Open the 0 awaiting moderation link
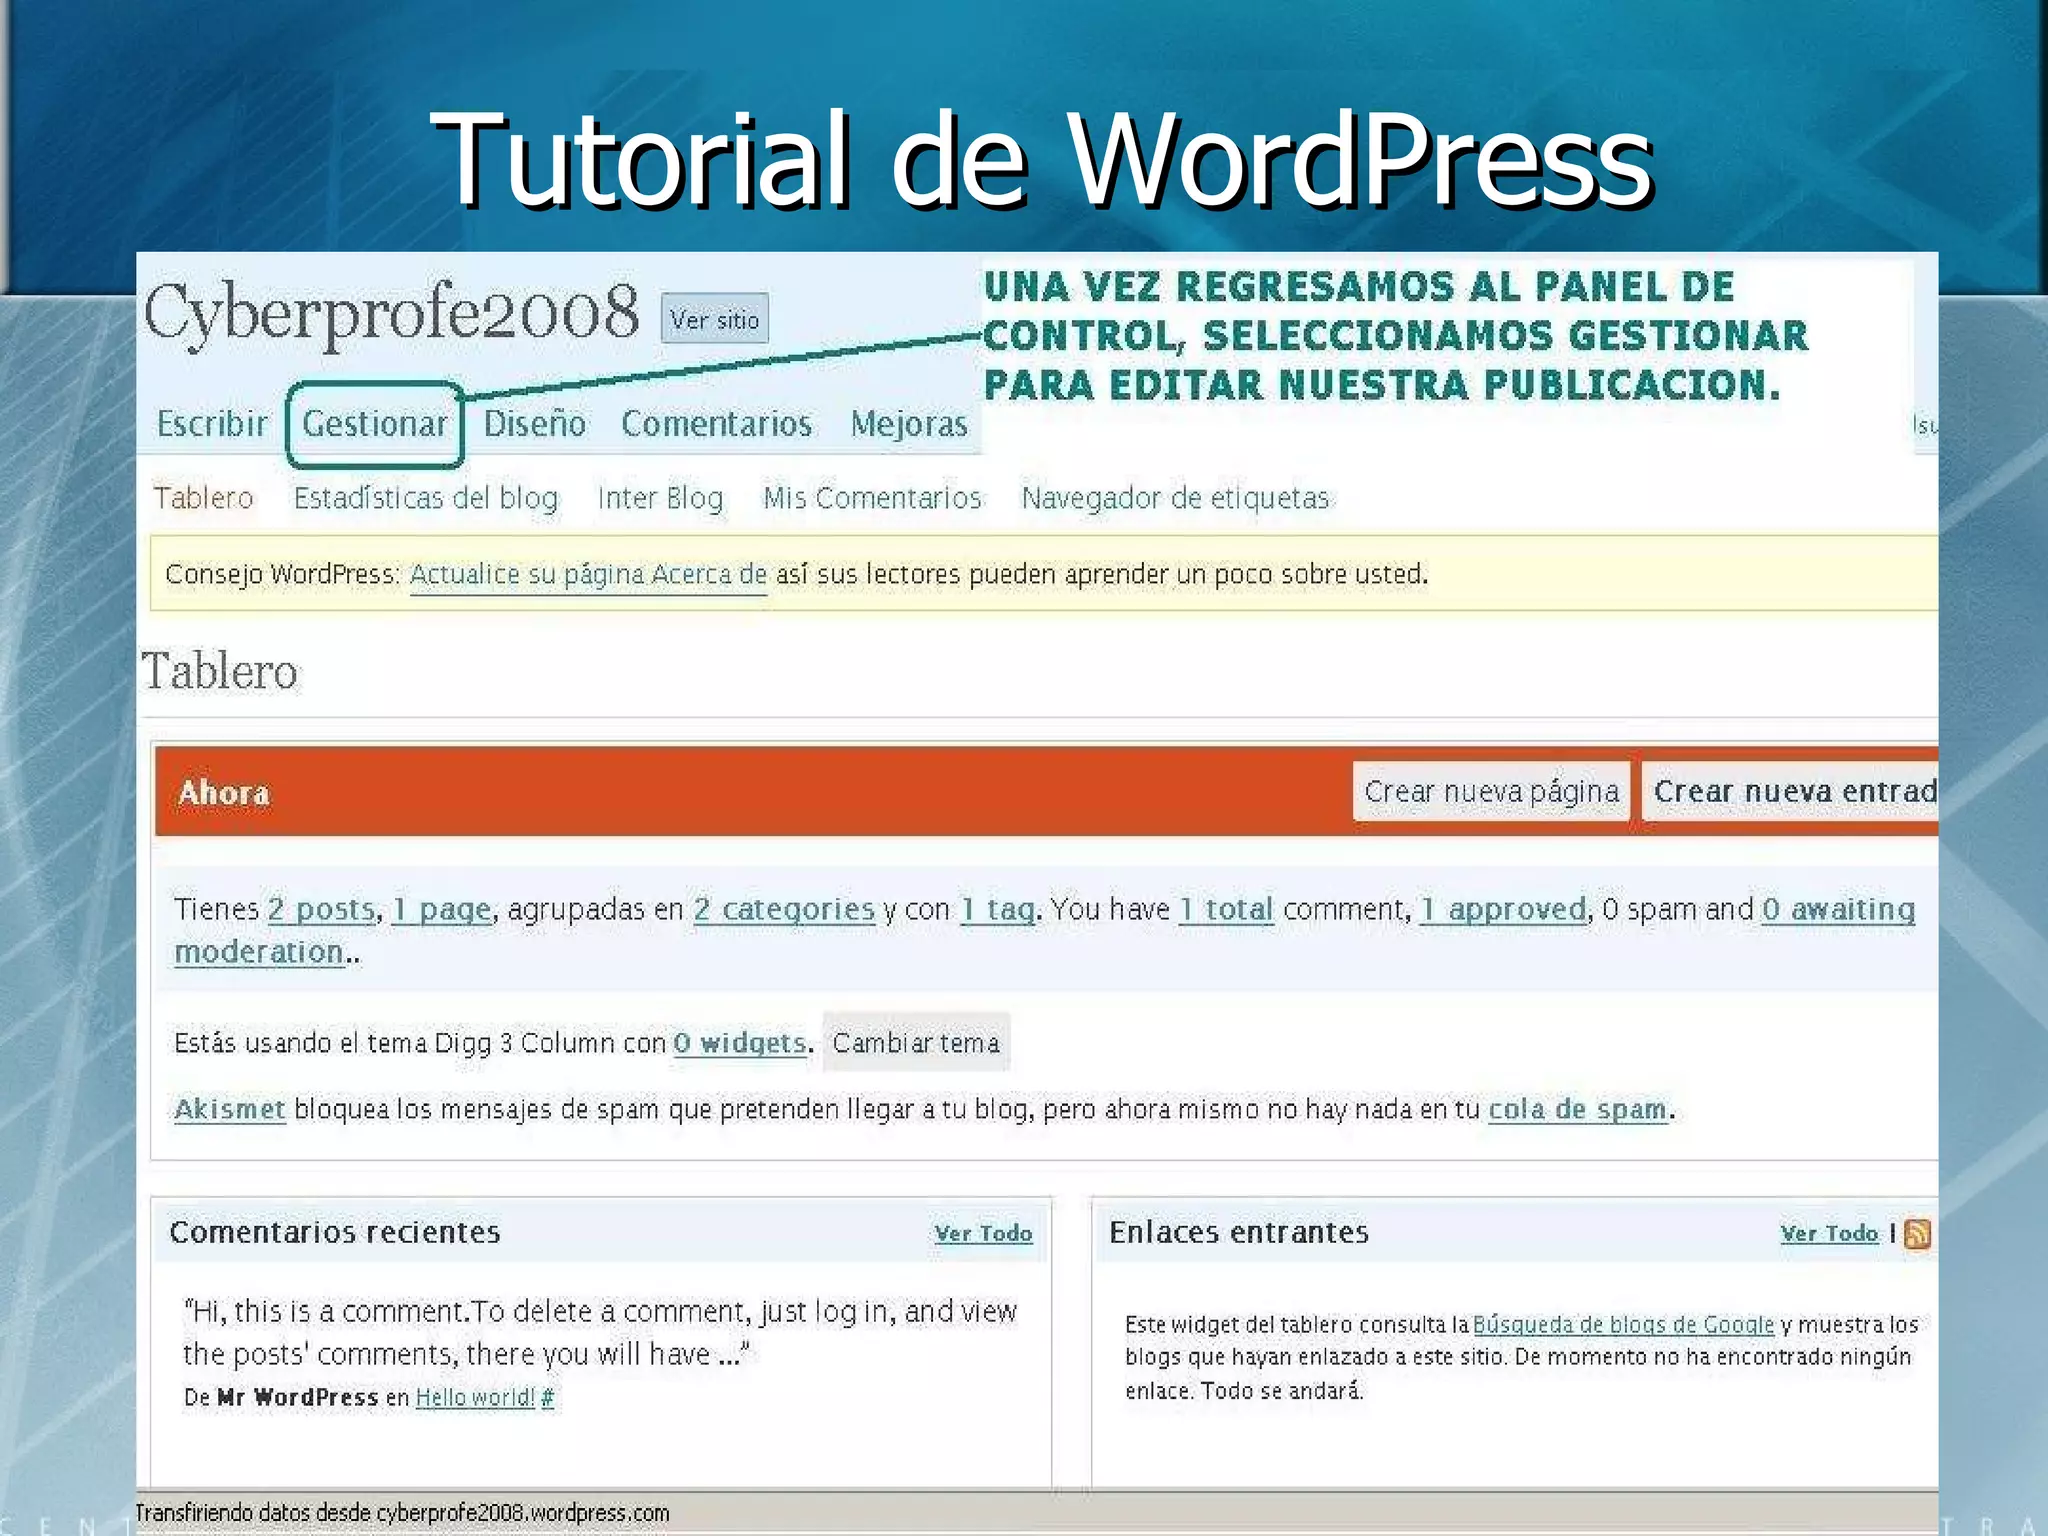The height and width of the screenshot is (1536, 2048). tap(1838, 909)
